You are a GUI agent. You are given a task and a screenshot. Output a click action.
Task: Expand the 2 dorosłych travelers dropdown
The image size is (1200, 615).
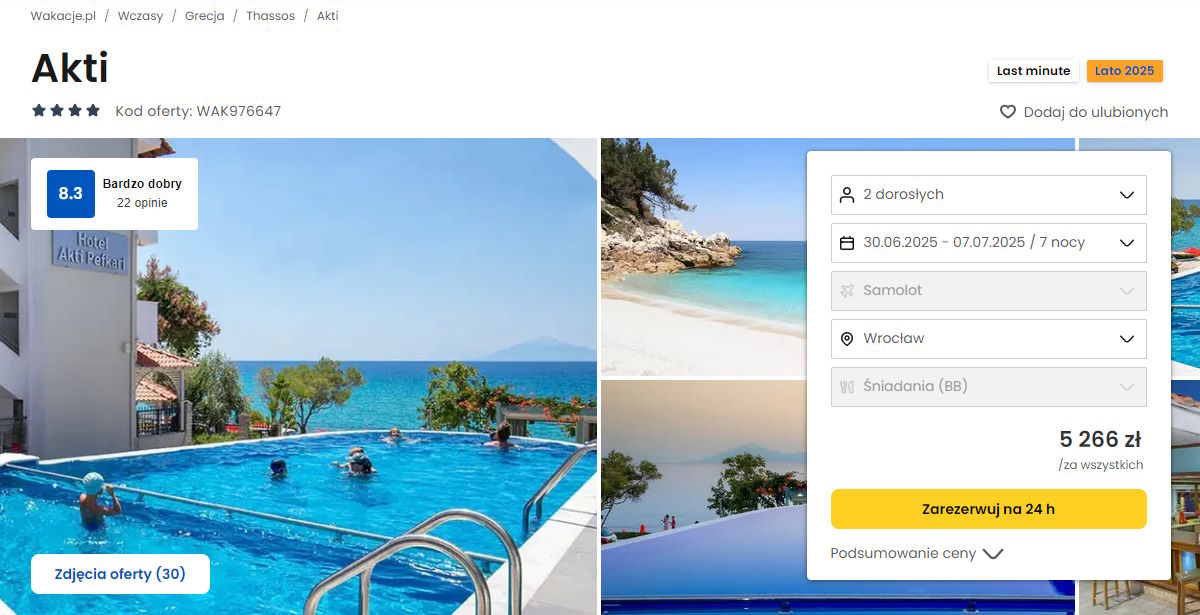click(x=989, y=194)
